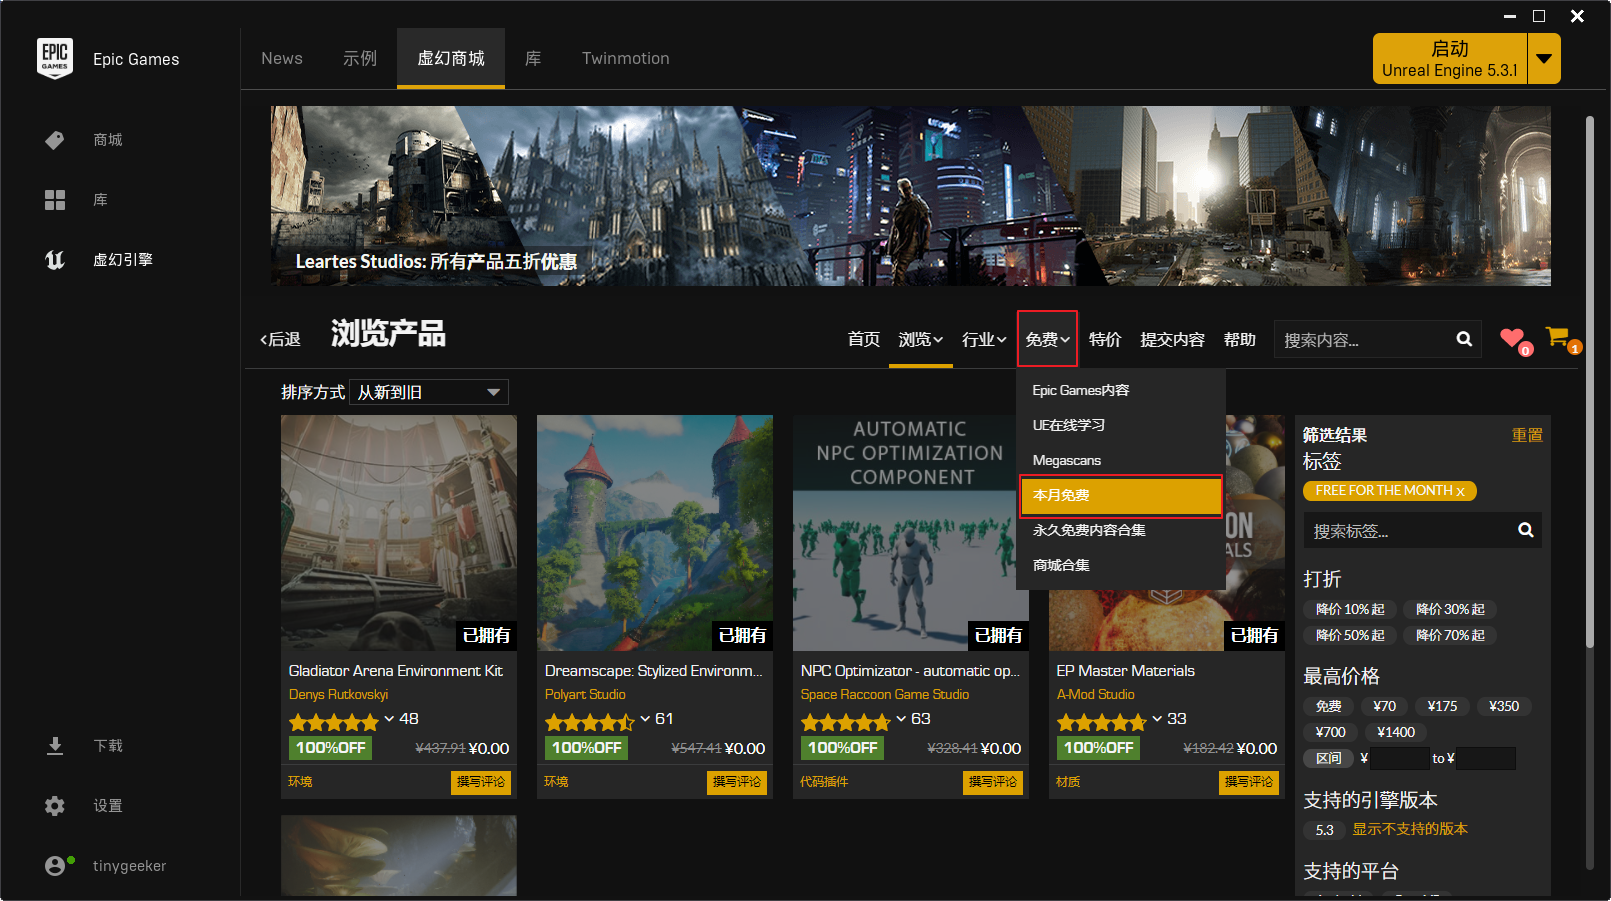Open the 商城 store tag icon in sidebar
Image resolution: width=1611 pixels, height=901 pixels.
[55, 140]
